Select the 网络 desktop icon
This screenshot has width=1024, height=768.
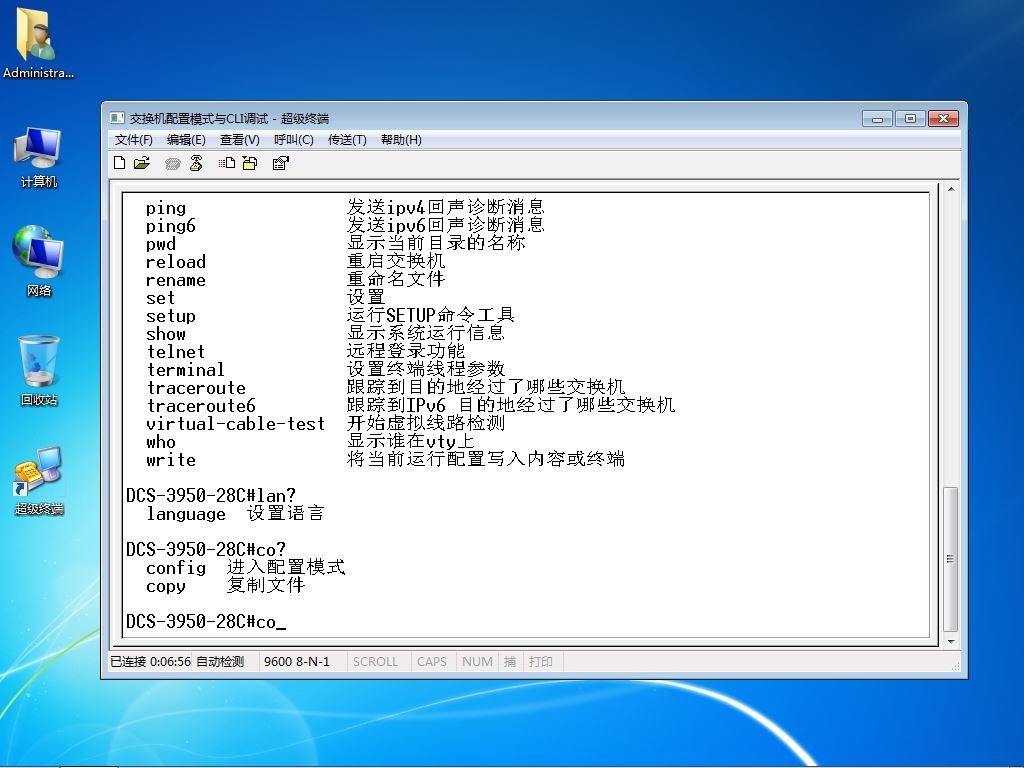tap(38, 261)
